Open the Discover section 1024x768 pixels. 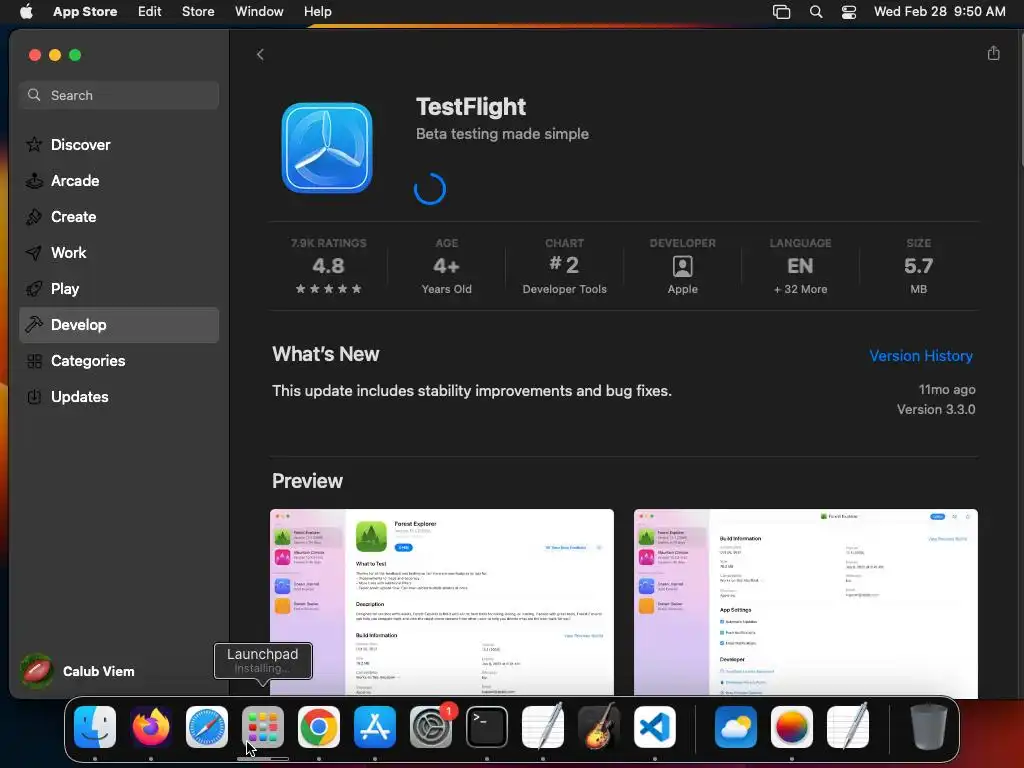coord(119,144)
